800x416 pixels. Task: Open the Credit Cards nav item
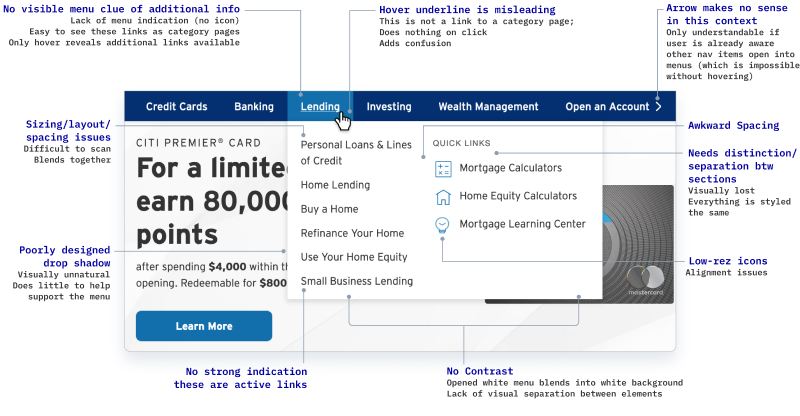pyautogui.click(x=177, y=107)
